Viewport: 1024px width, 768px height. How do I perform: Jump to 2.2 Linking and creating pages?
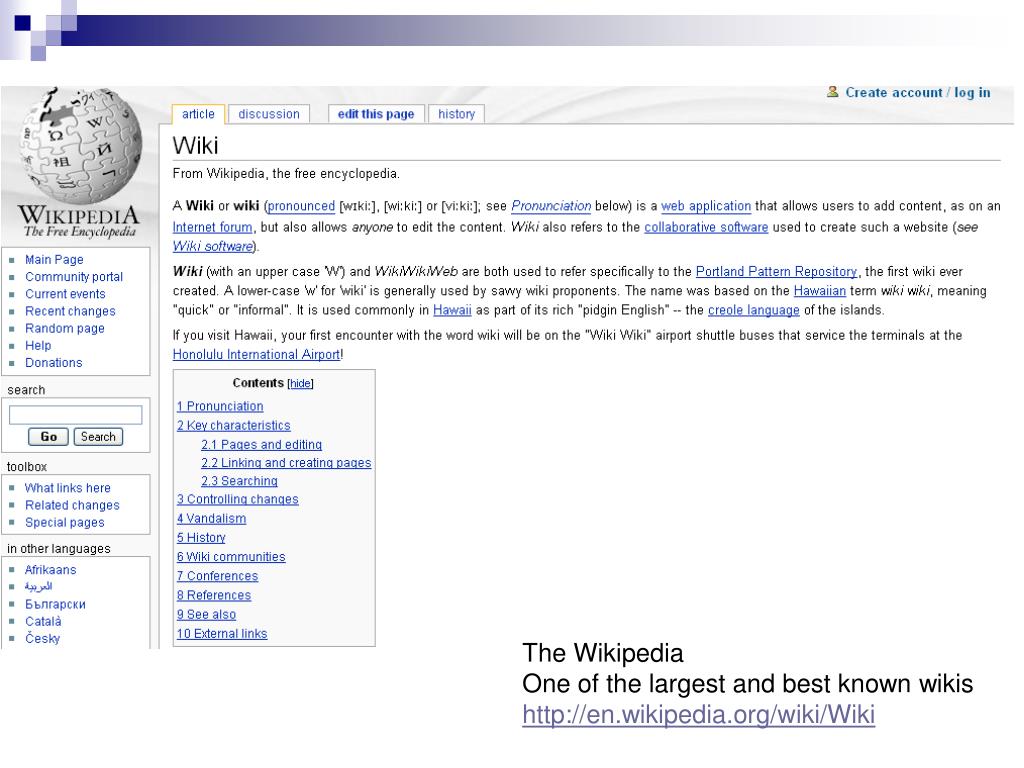286,463
